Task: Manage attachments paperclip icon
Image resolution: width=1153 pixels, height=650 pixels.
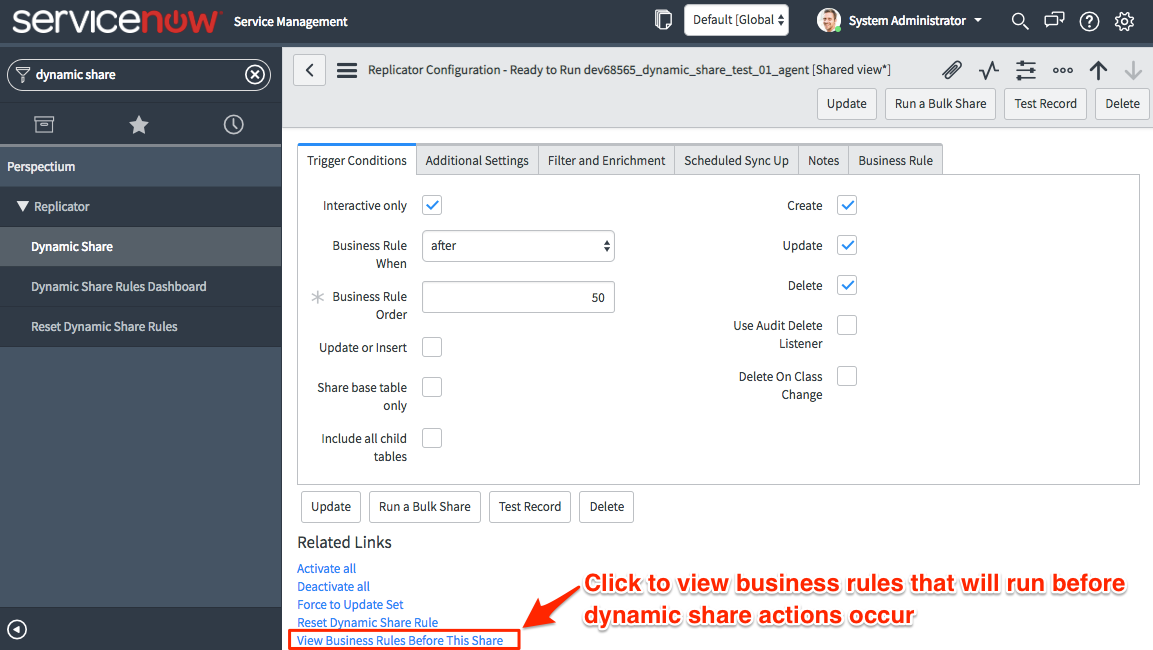Action: (952, 70)
